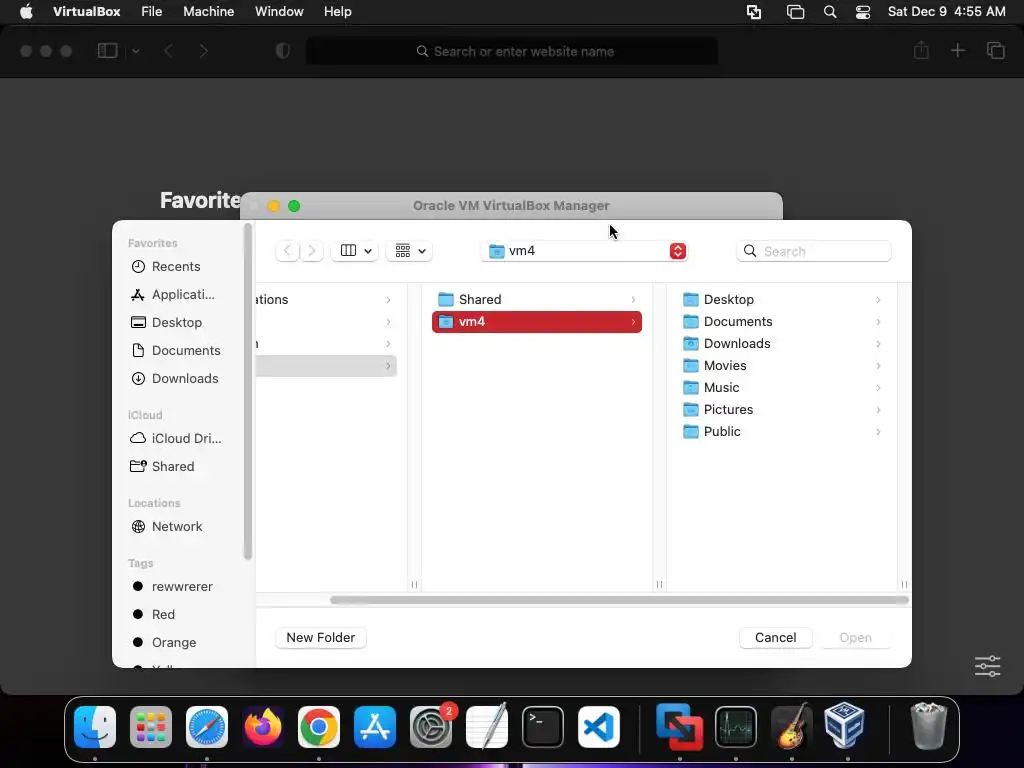Launch Google Chrome from the Dock
The image size is (1024, 768).
[319, 727]
